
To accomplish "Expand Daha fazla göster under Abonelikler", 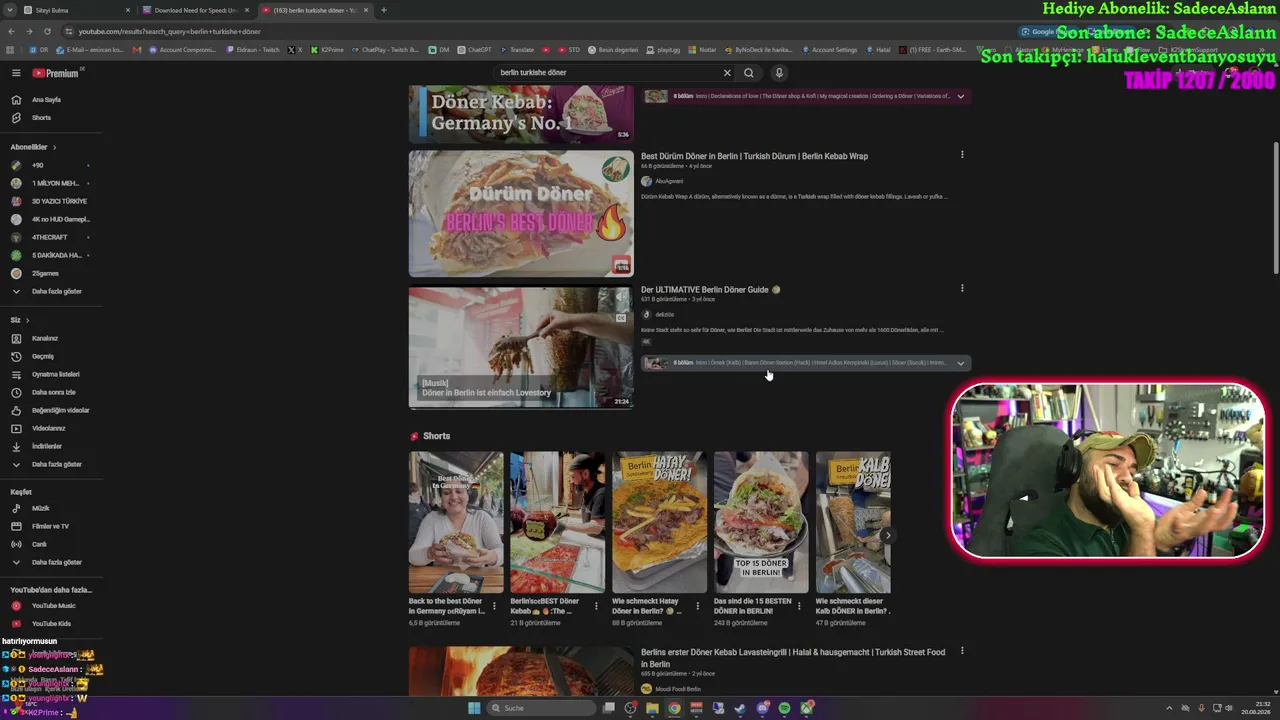I will [46, 291].
